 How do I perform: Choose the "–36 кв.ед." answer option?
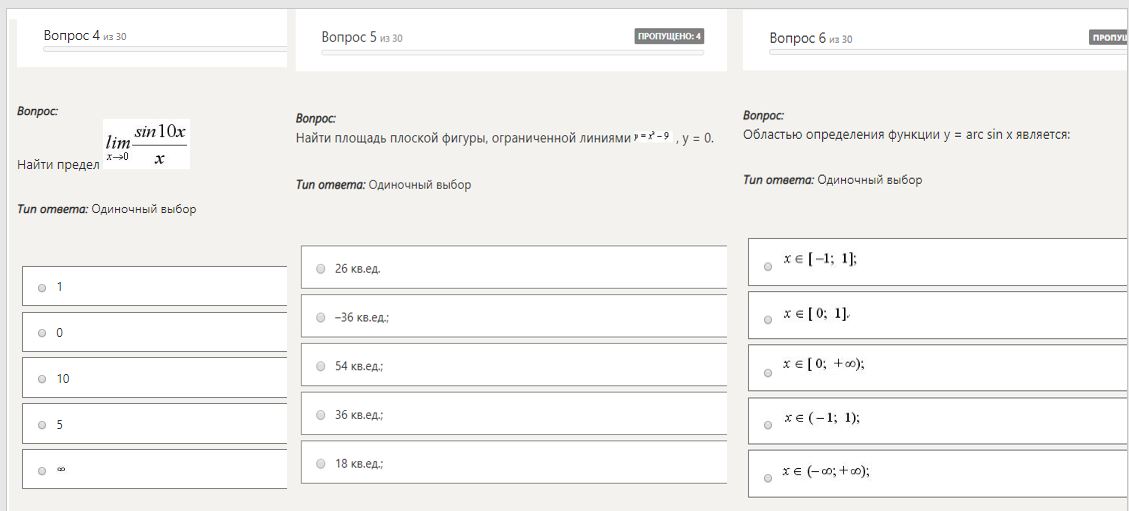[320, 318]
